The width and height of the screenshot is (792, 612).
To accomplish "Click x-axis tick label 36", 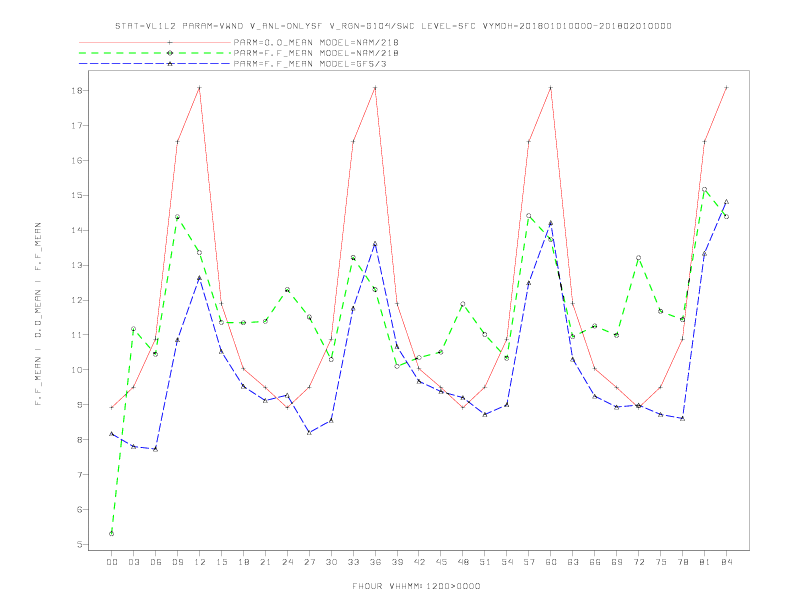I will coord(375,562).
